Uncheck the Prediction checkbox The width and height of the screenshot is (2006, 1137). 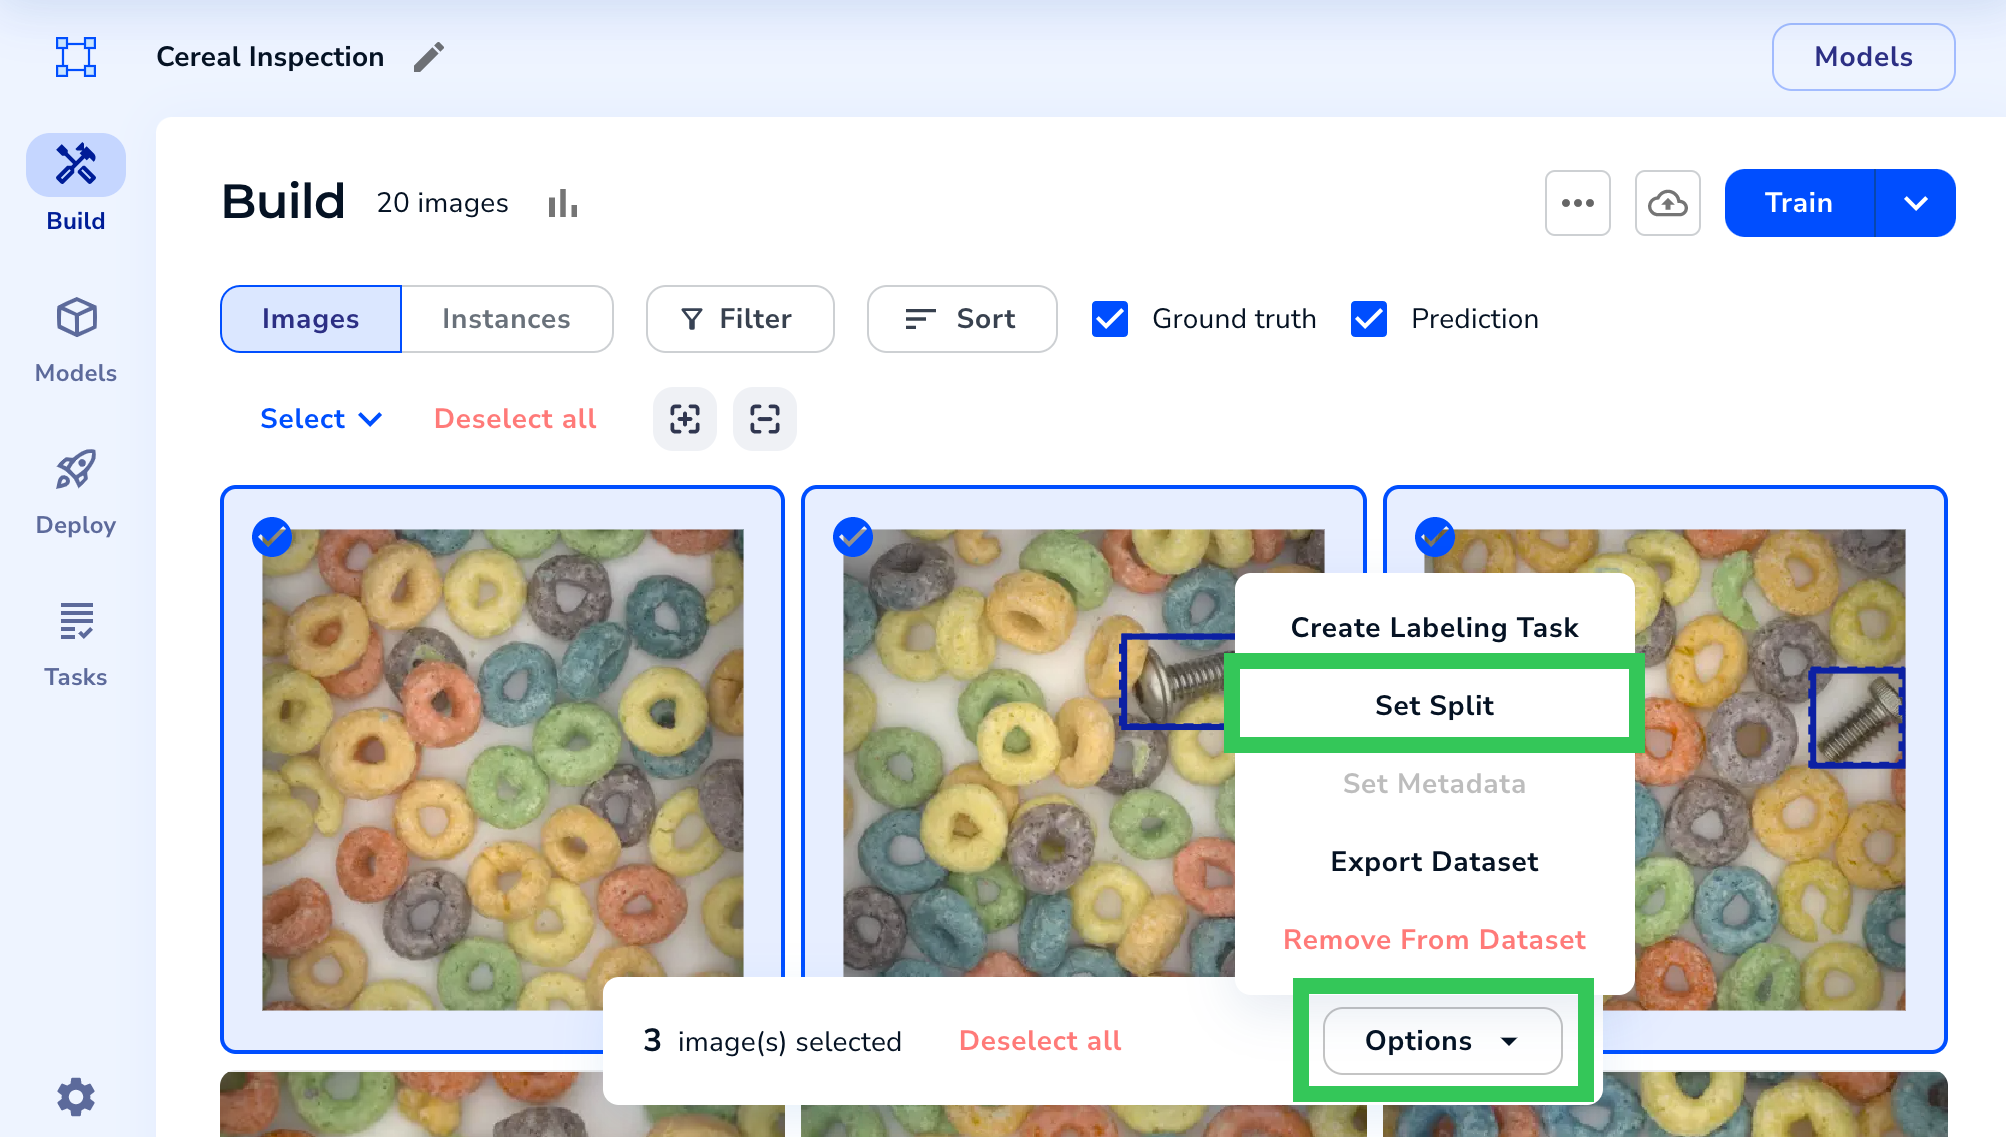[1369, 319]
